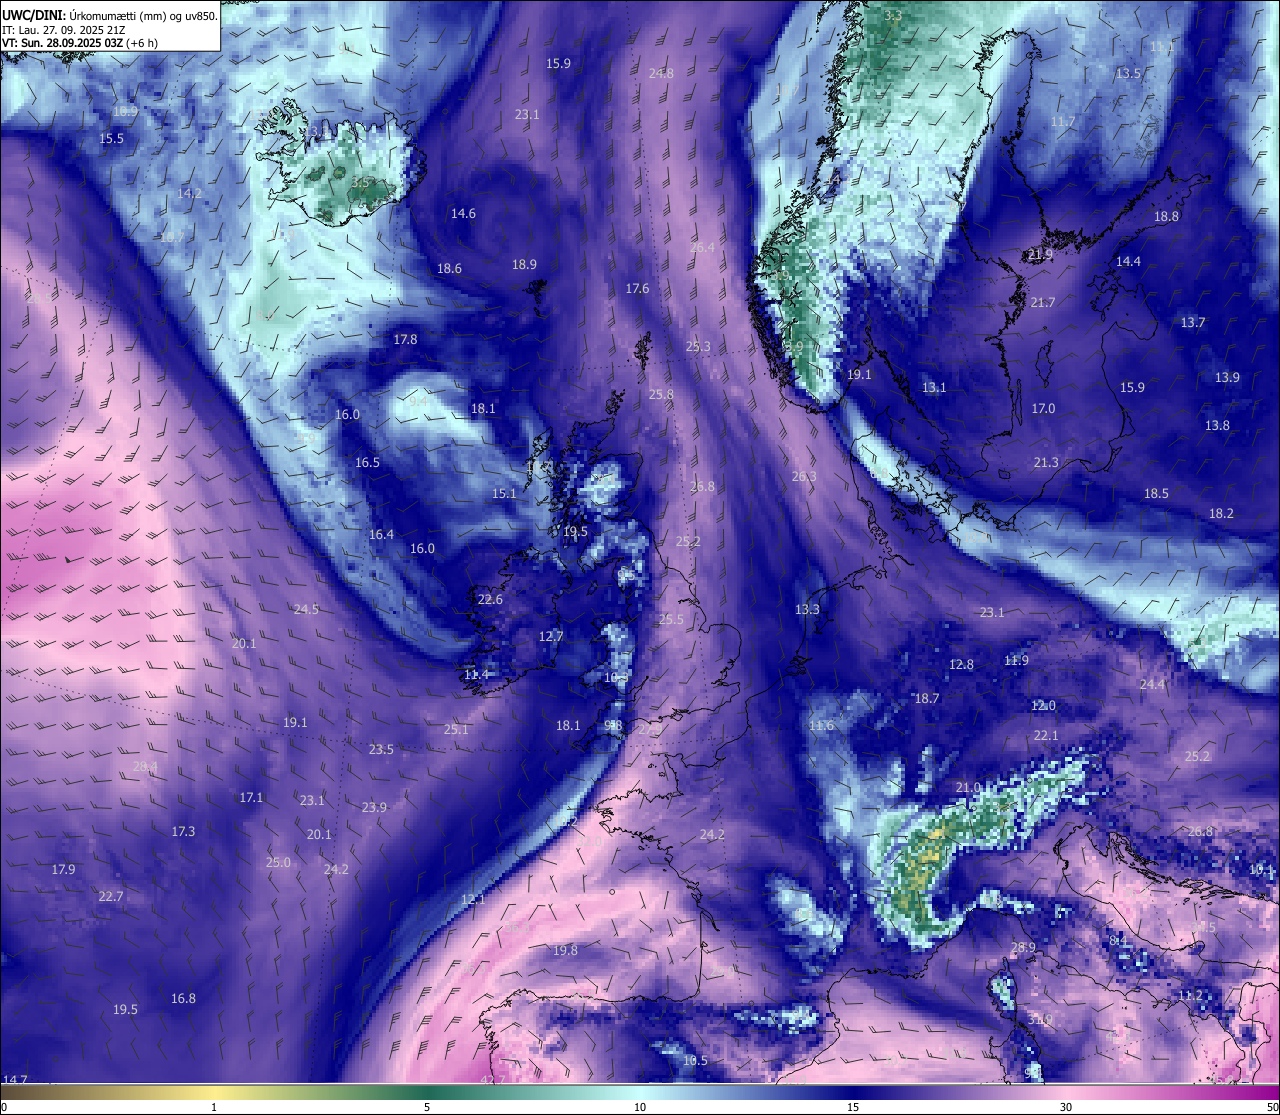Viewport: 1280px width, 1115px height.
Task: Click the map value '13.8'
Action: (x=1217, y=426)
